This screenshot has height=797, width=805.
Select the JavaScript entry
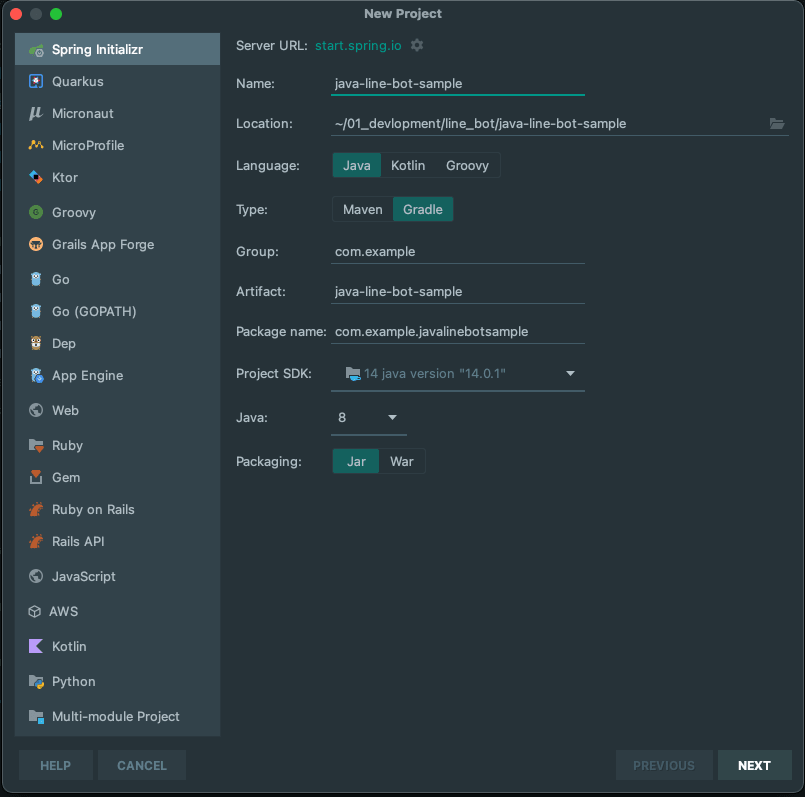[118, 576]
